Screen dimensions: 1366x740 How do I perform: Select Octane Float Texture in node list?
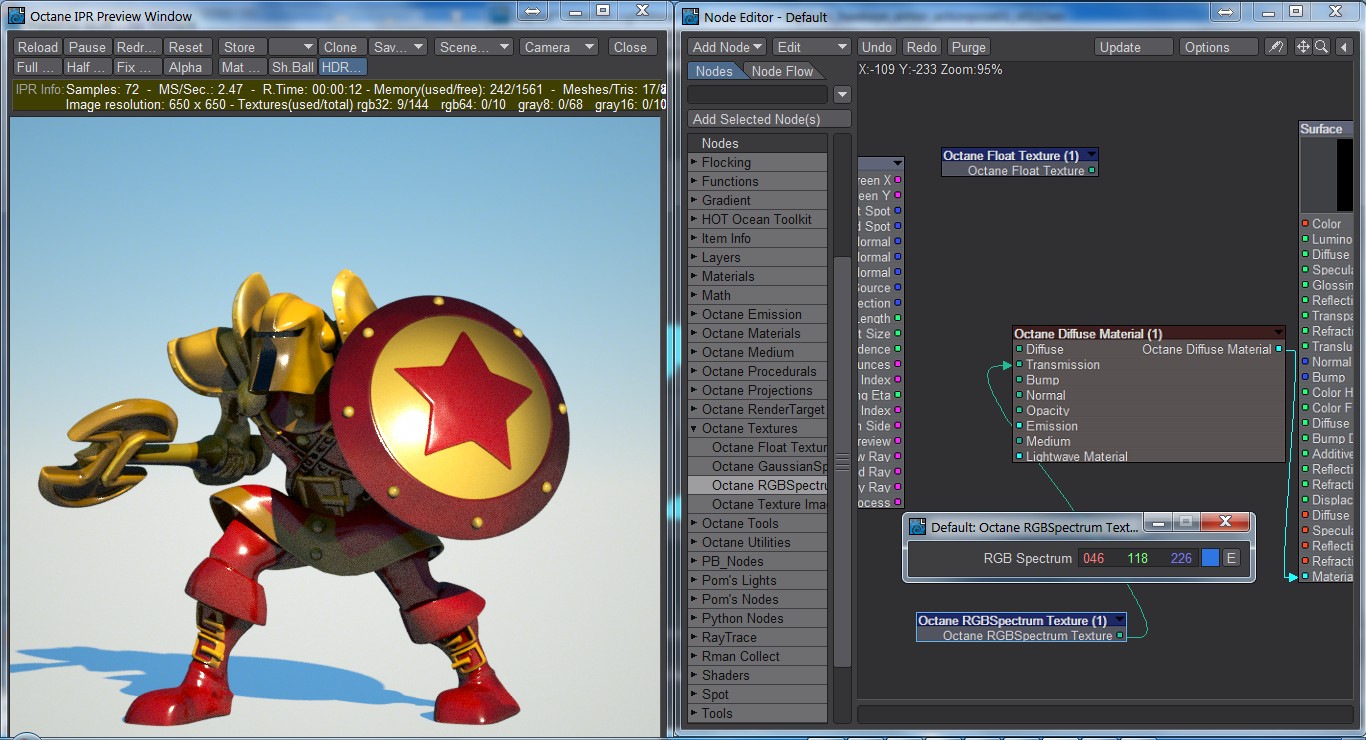pos(758,447)
